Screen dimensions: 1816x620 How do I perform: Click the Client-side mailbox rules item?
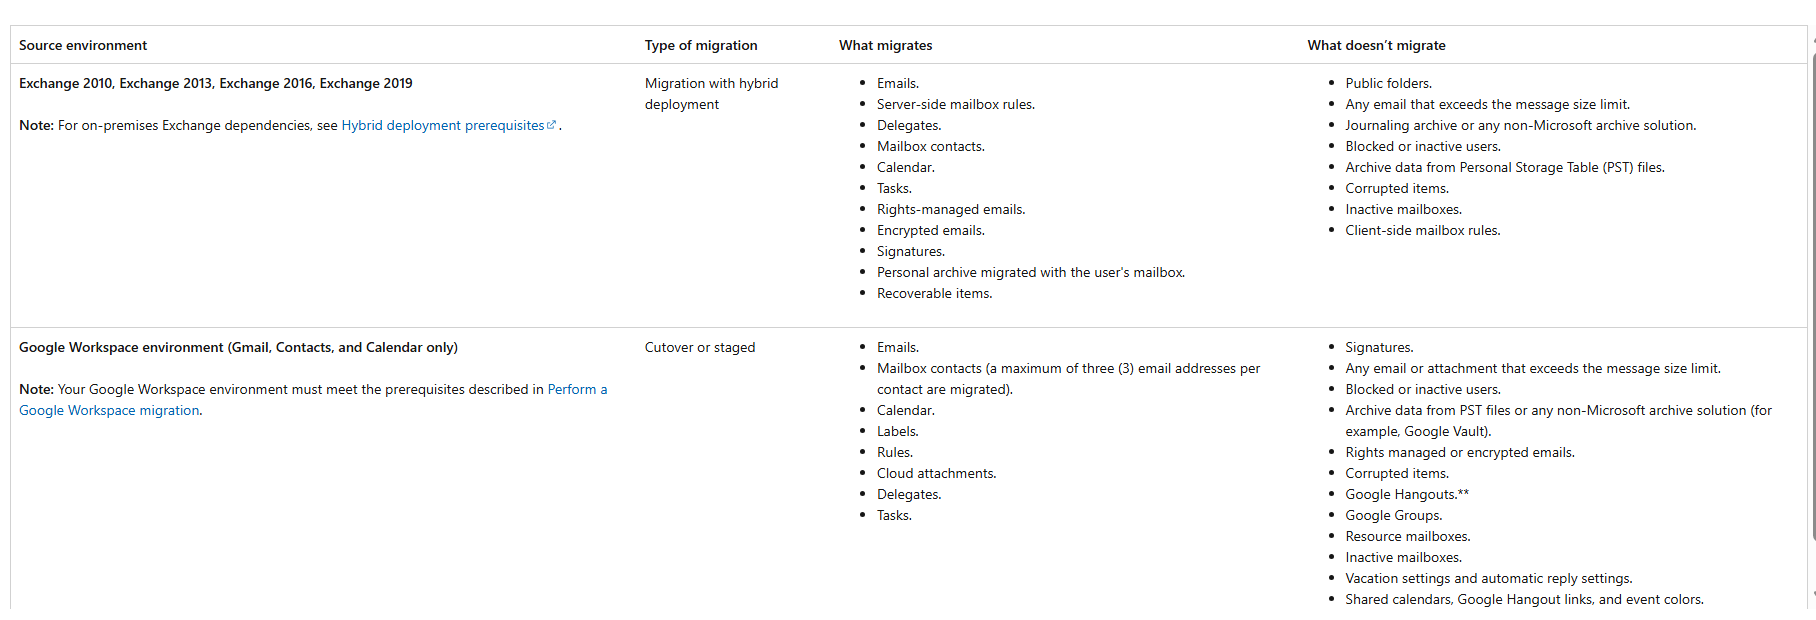tap(1422, 230)
